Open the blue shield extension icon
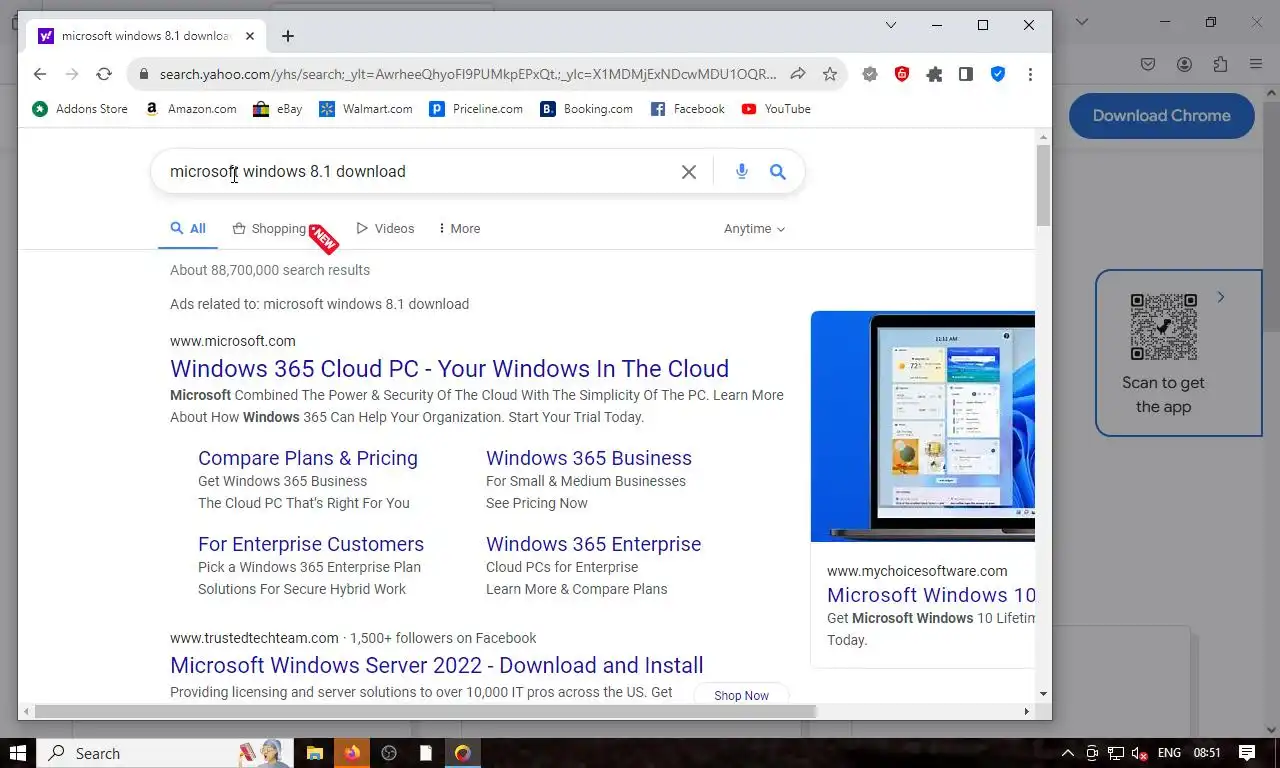Screen dimensions: 1280x768 998,74
